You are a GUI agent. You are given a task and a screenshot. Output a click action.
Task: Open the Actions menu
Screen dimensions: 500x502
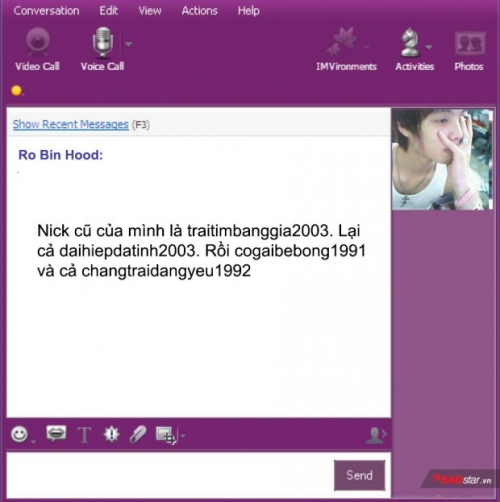[x=199, y=11]
